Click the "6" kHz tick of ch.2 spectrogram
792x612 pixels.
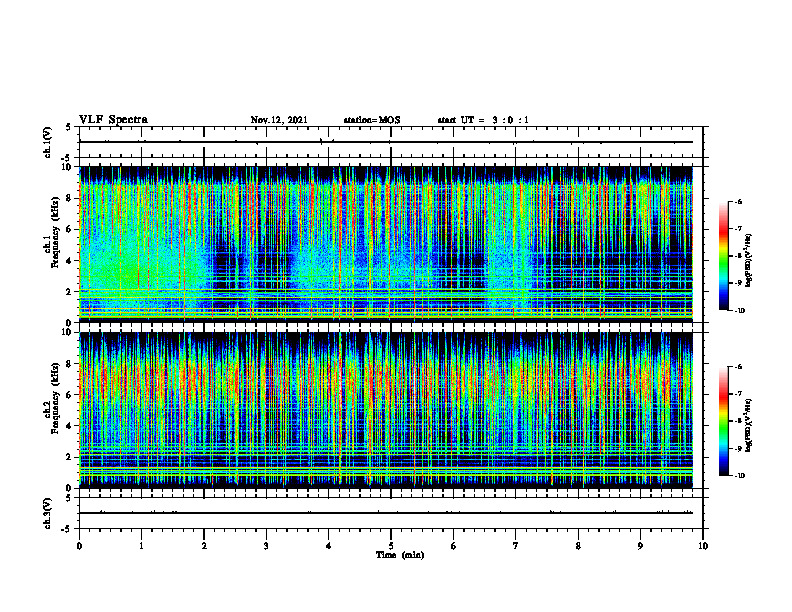point(70,395)
